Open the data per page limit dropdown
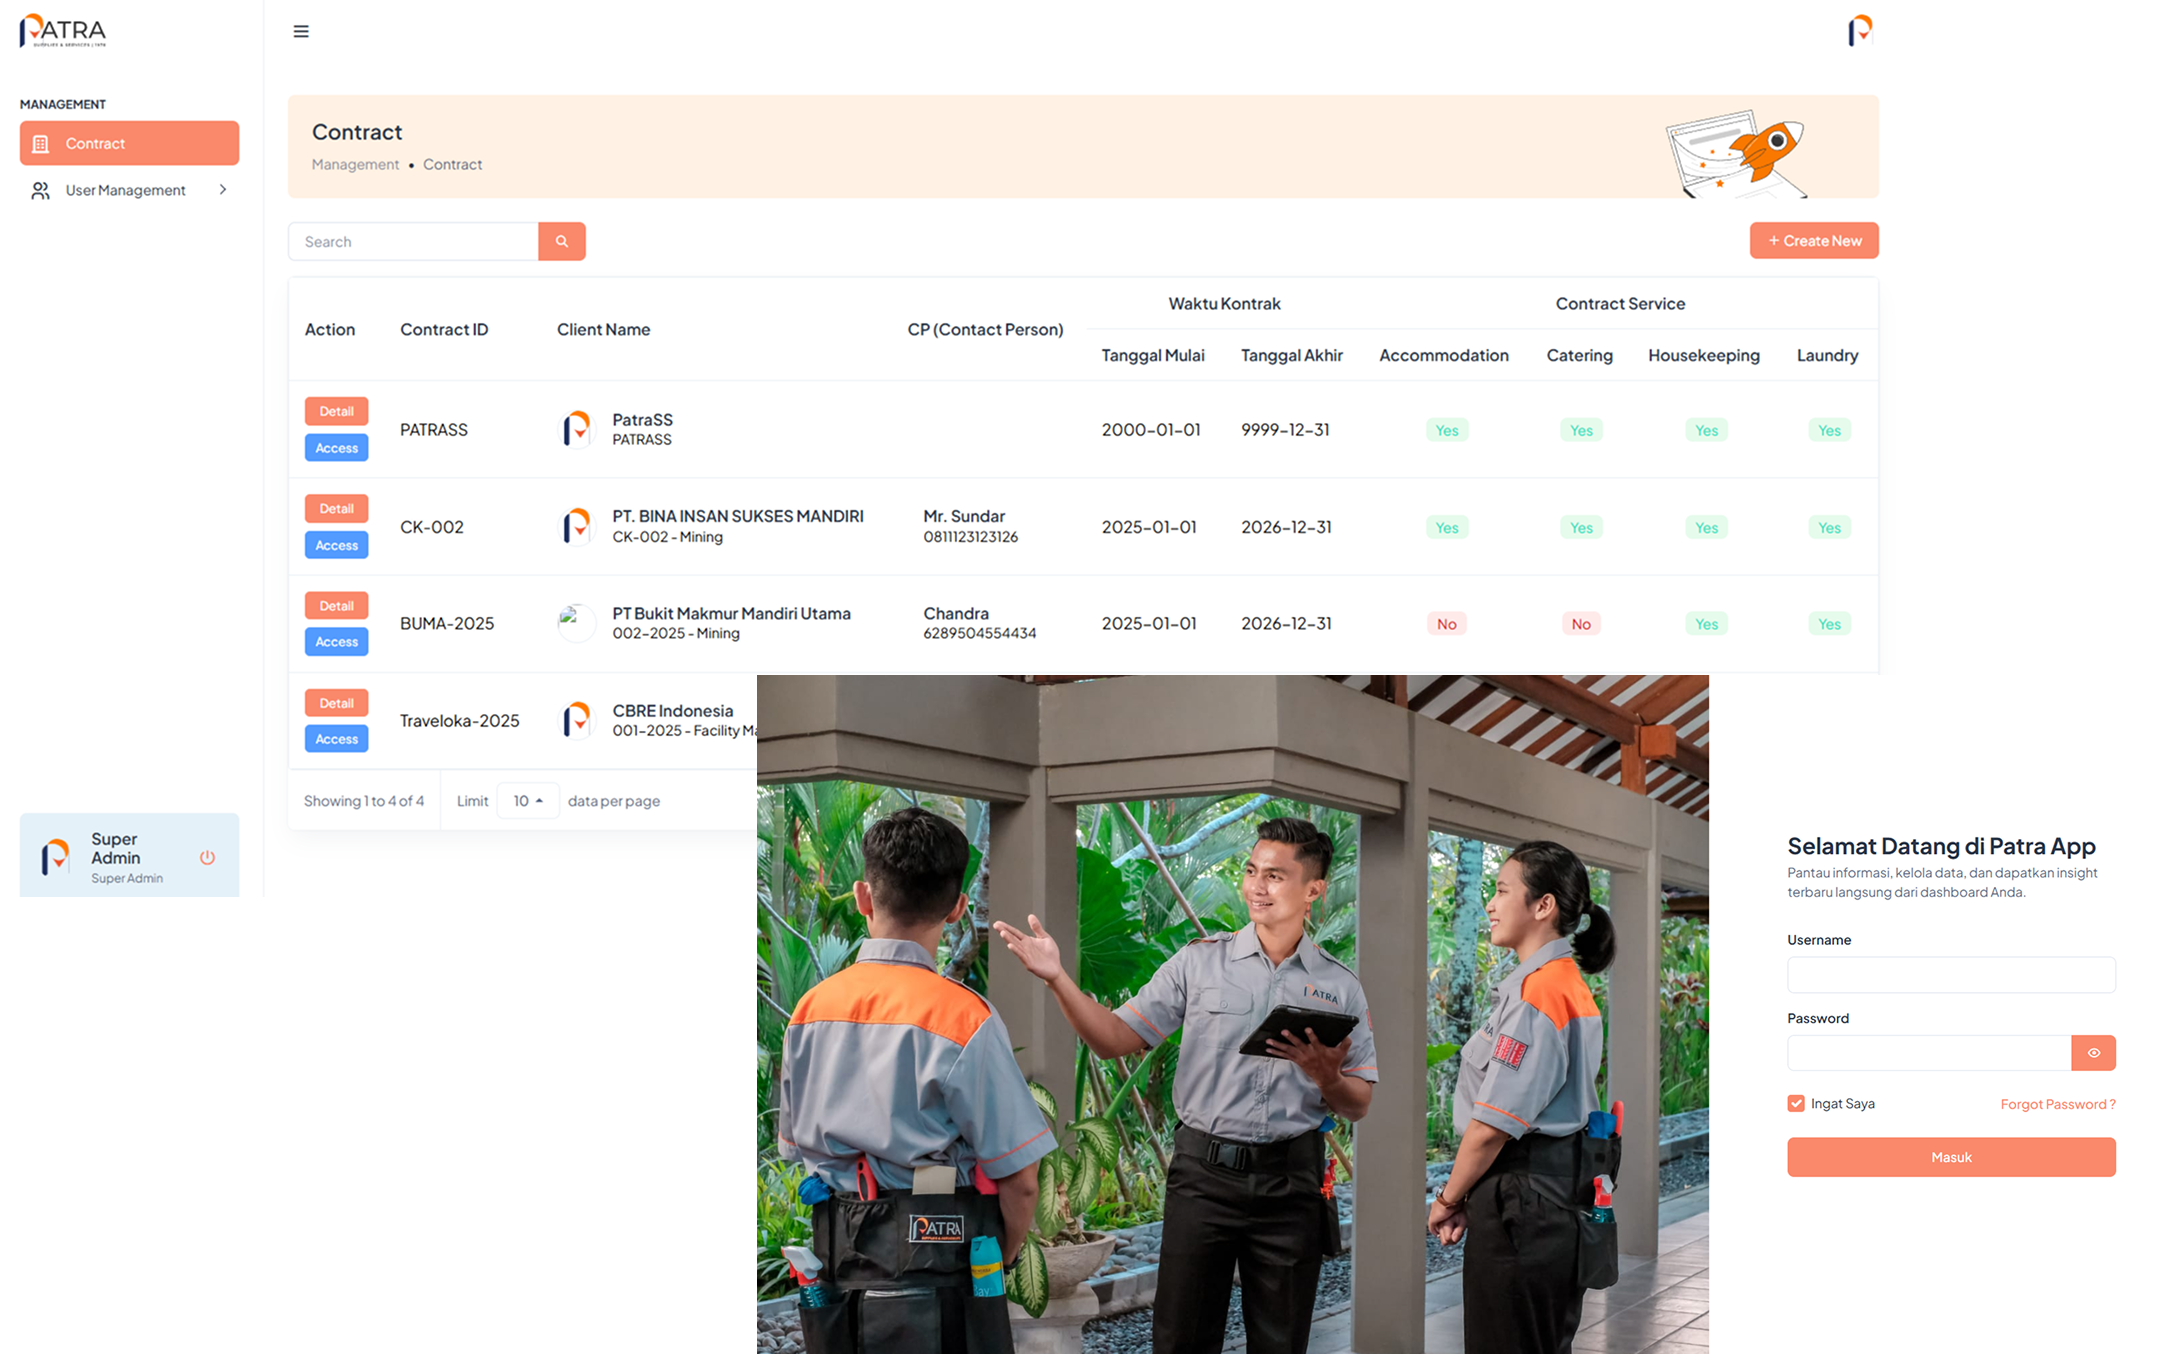Viewport: 2175px width, 1354px height. point(527,800)
